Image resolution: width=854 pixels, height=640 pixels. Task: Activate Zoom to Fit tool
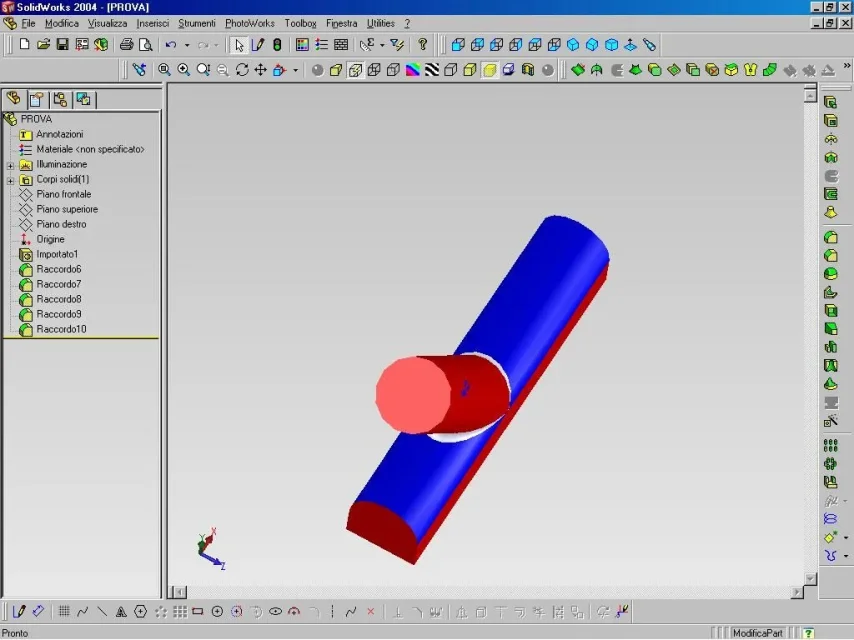pos(164,70)
